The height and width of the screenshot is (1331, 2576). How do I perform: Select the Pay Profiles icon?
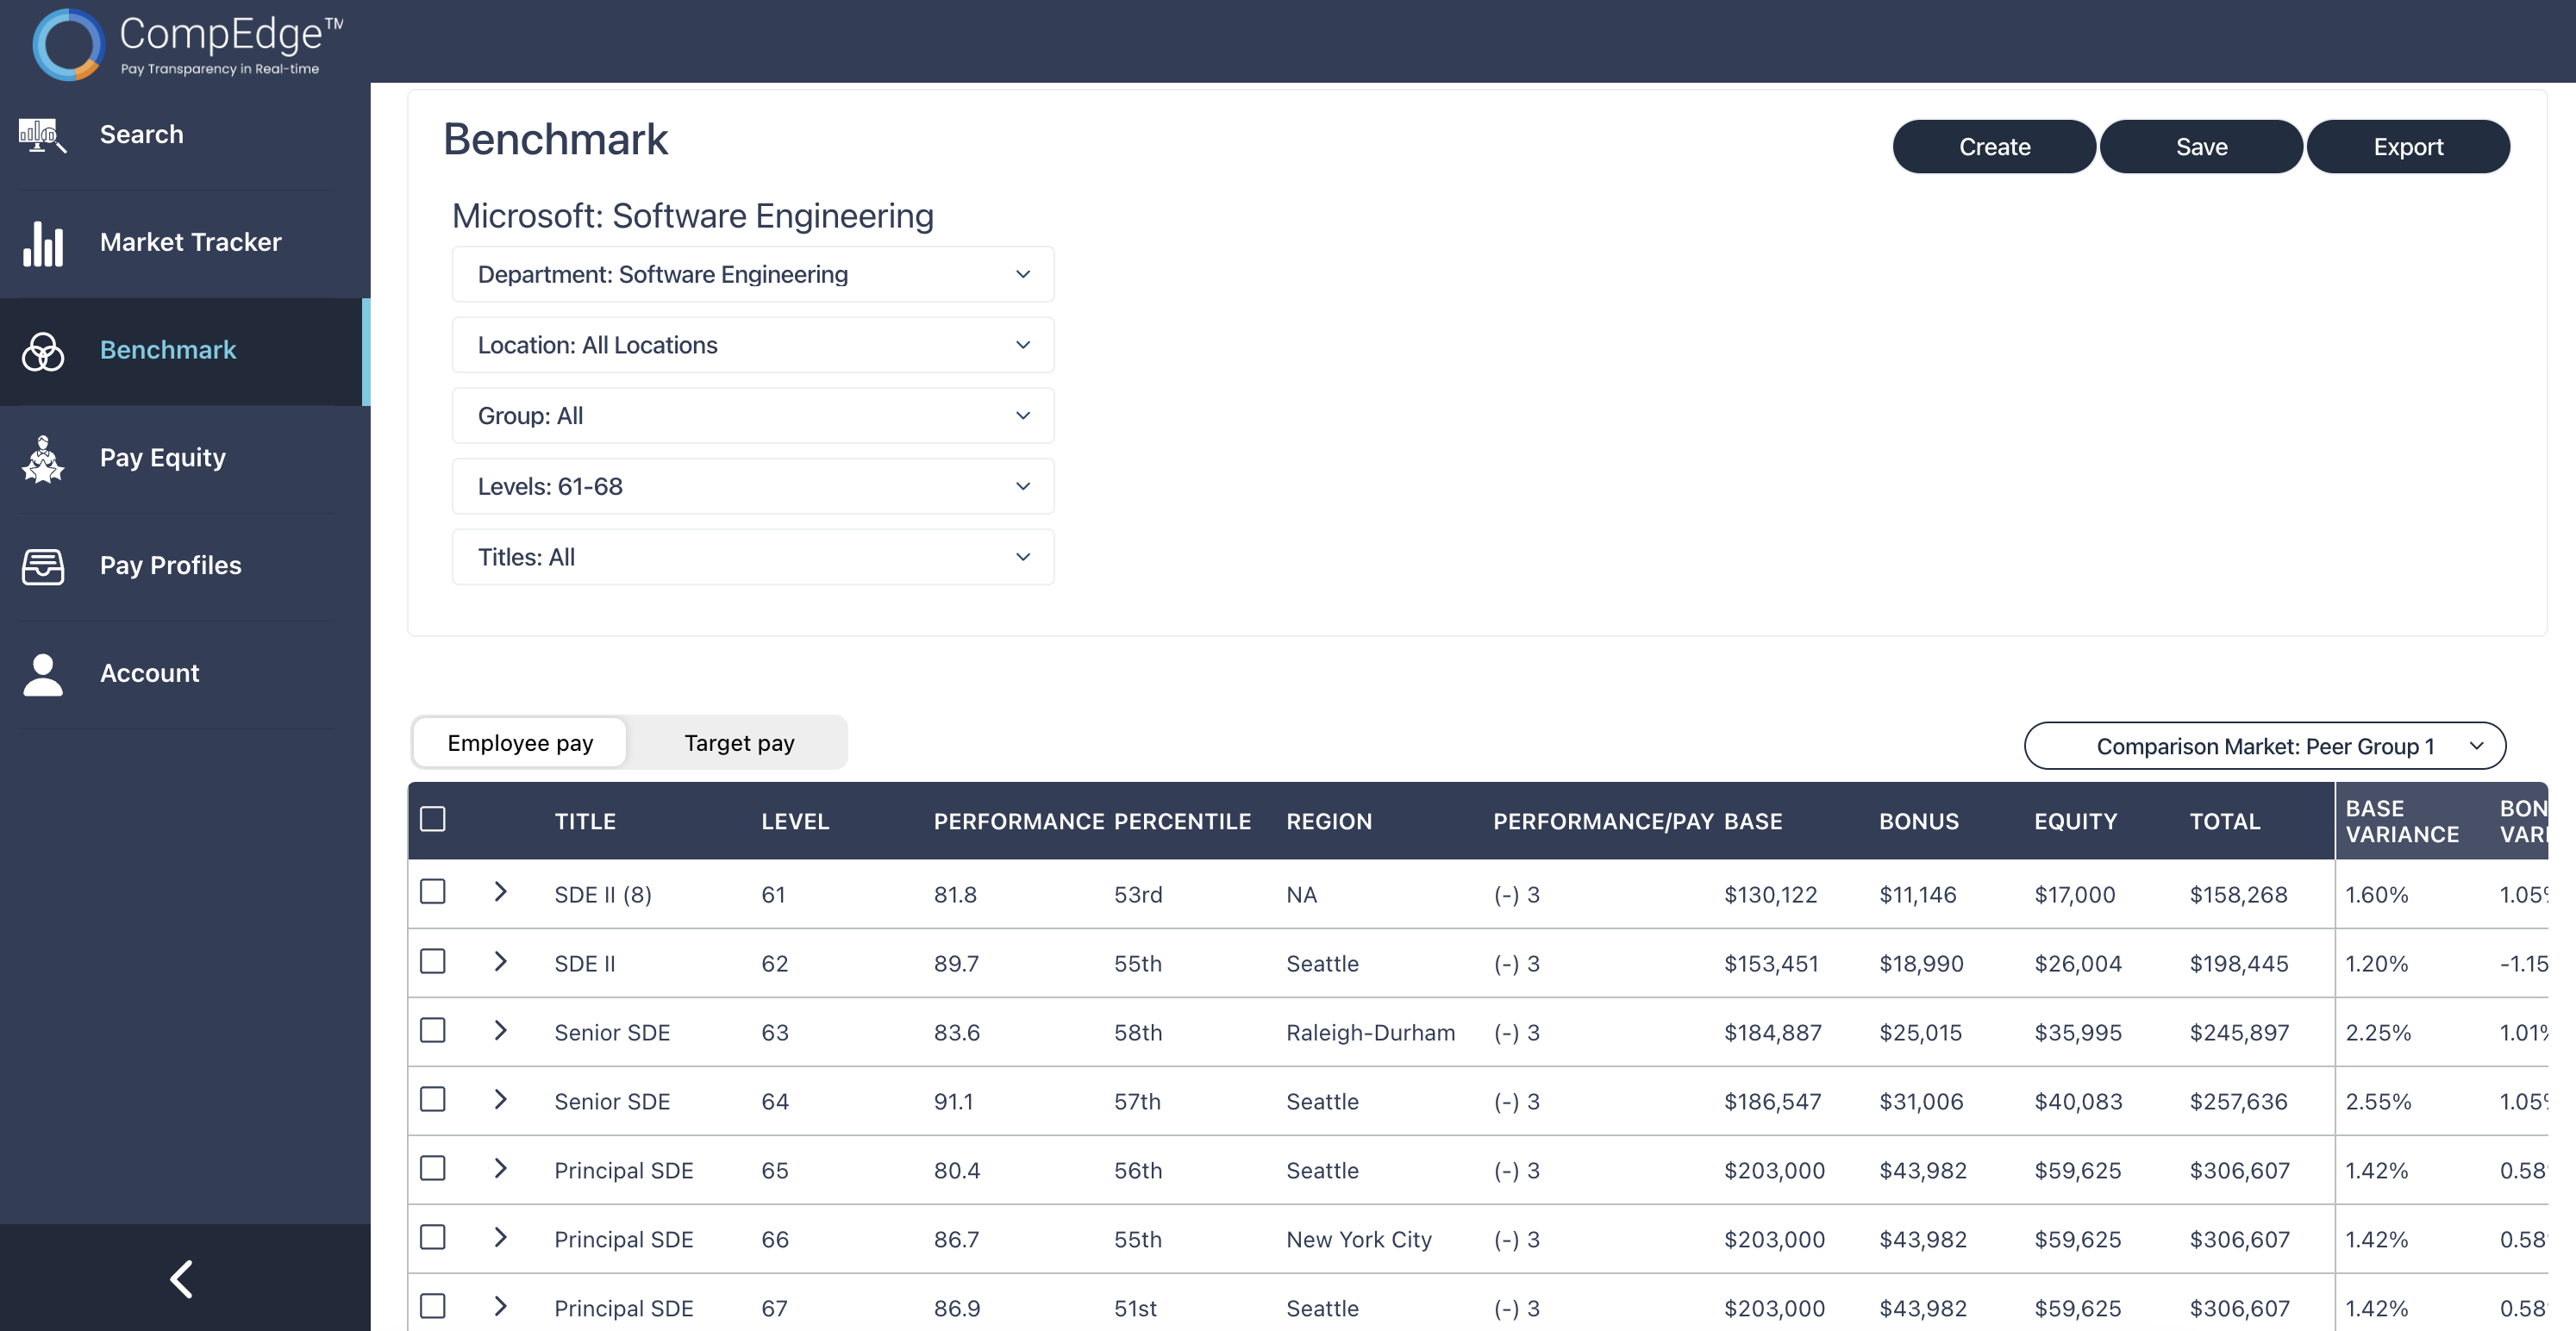point(43,566)
